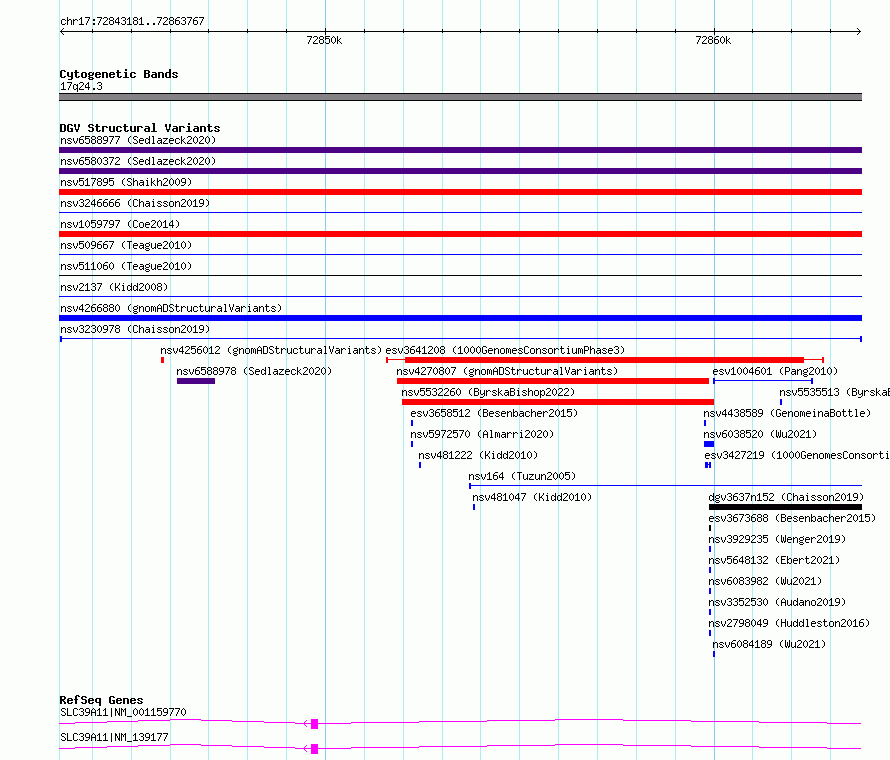Click nsv3929235 (Wenger2019) label

[x=777, y=539]
